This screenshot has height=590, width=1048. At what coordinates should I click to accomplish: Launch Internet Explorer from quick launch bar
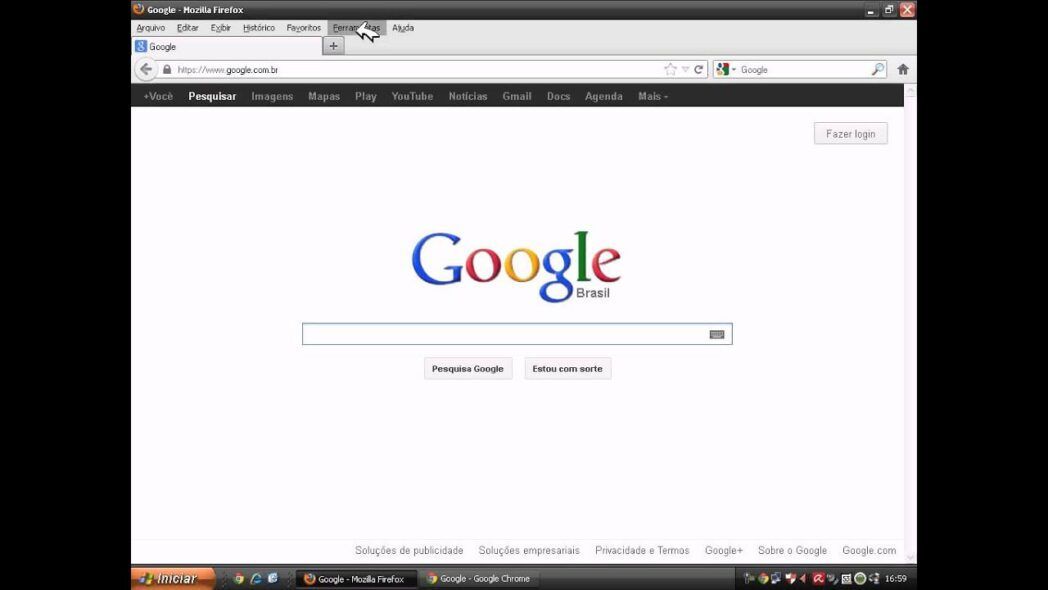click(255, 579)
